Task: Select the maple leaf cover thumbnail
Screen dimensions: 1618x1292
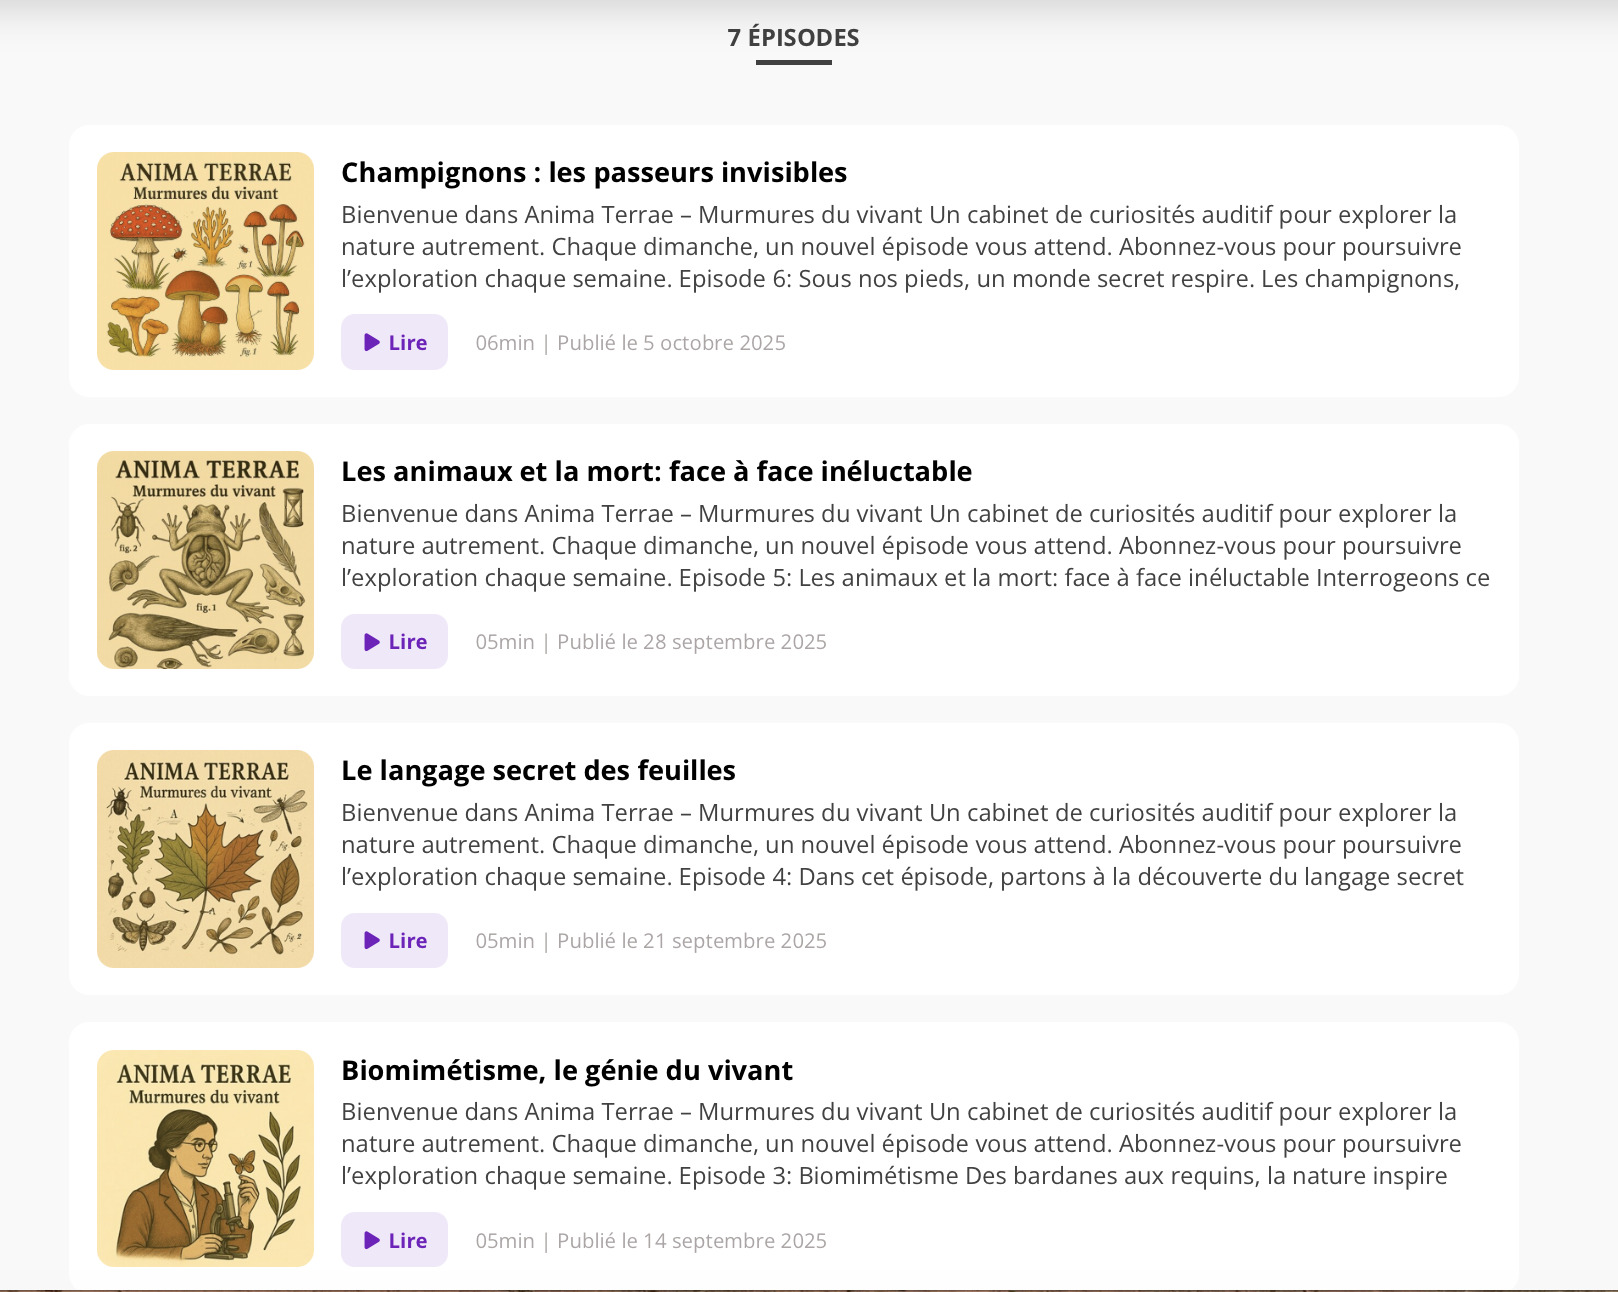Action: (205, 859)
